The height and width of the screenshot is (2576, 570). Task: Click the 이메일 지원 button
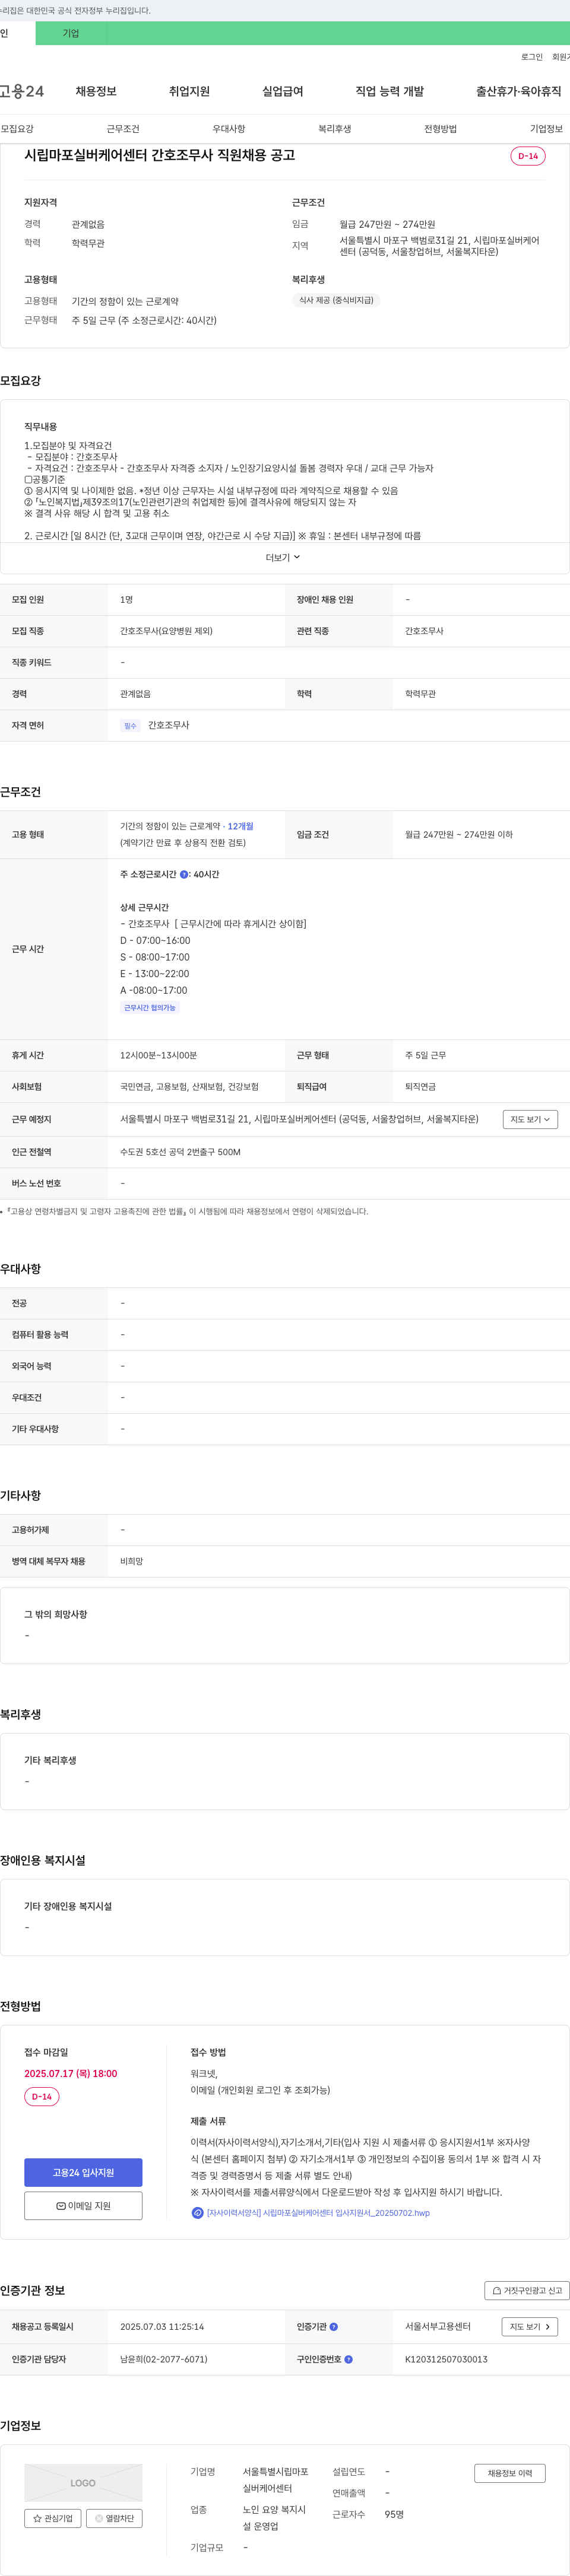click(x=83, y=2205)
